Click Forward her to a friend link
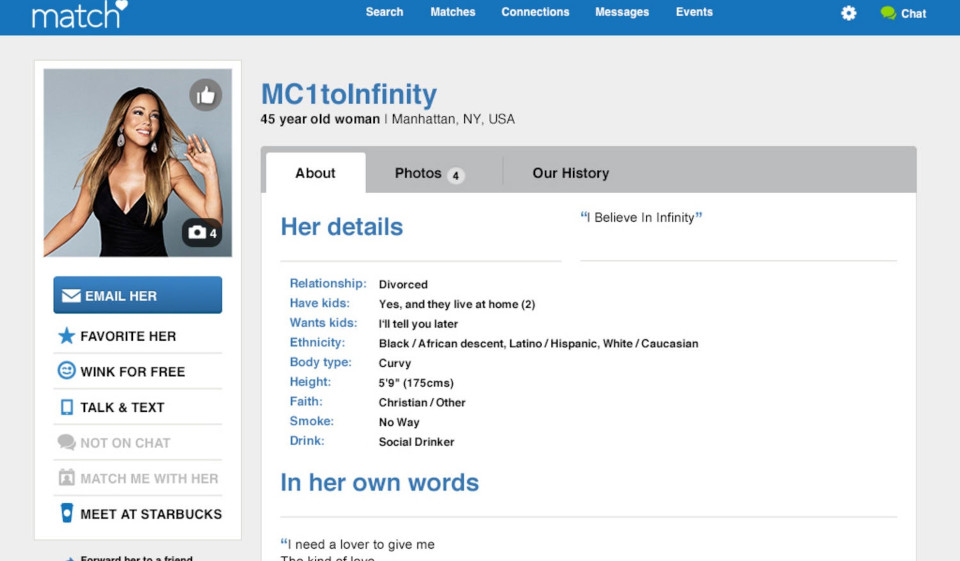 (x=137, y=558)
